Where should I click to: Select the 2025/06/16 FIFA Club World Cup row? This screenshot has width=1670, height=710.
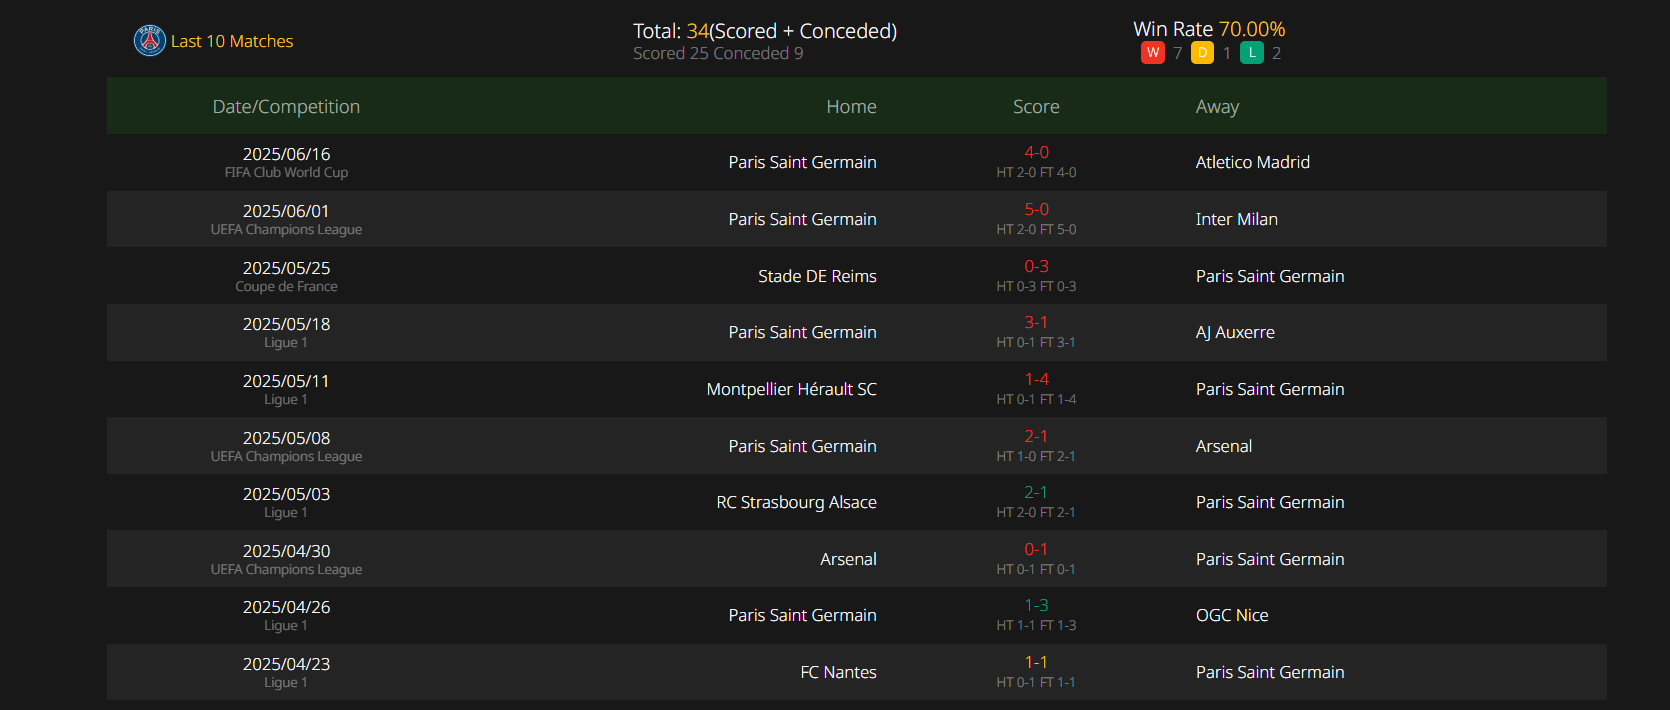[857, 162]
